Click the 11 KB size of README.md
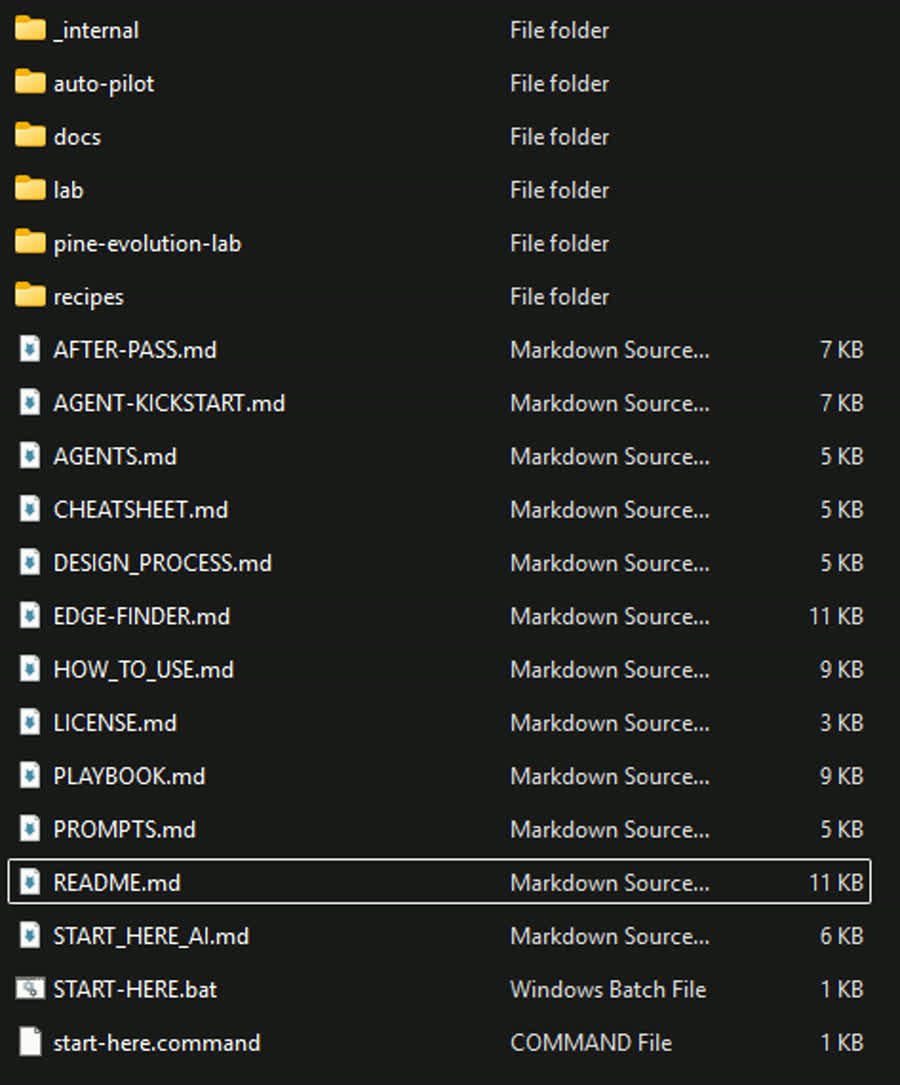Image resolution: width=900 pixels, height=1085 pixels. (836, 882)
